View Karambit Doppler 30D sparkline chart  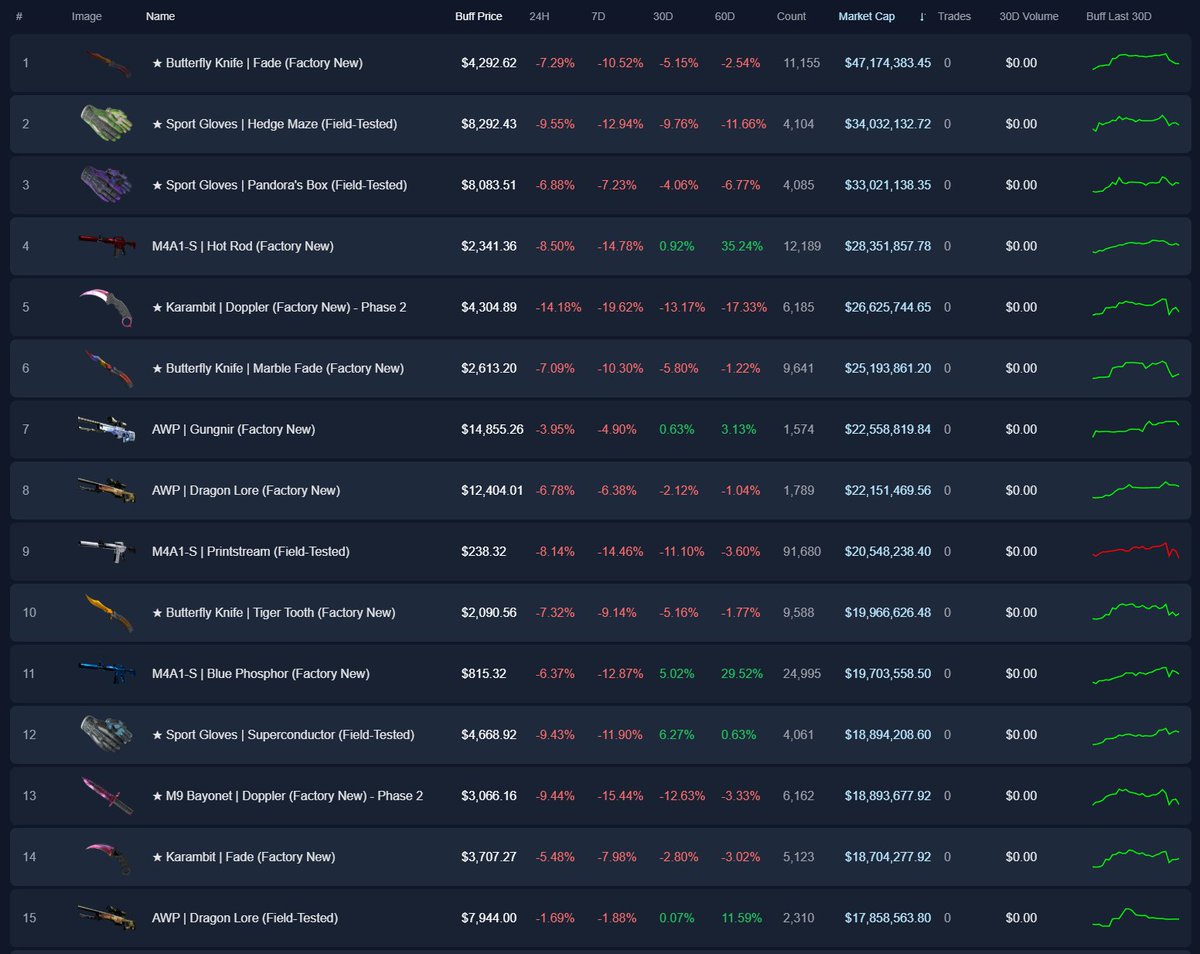pos(1136,306)
